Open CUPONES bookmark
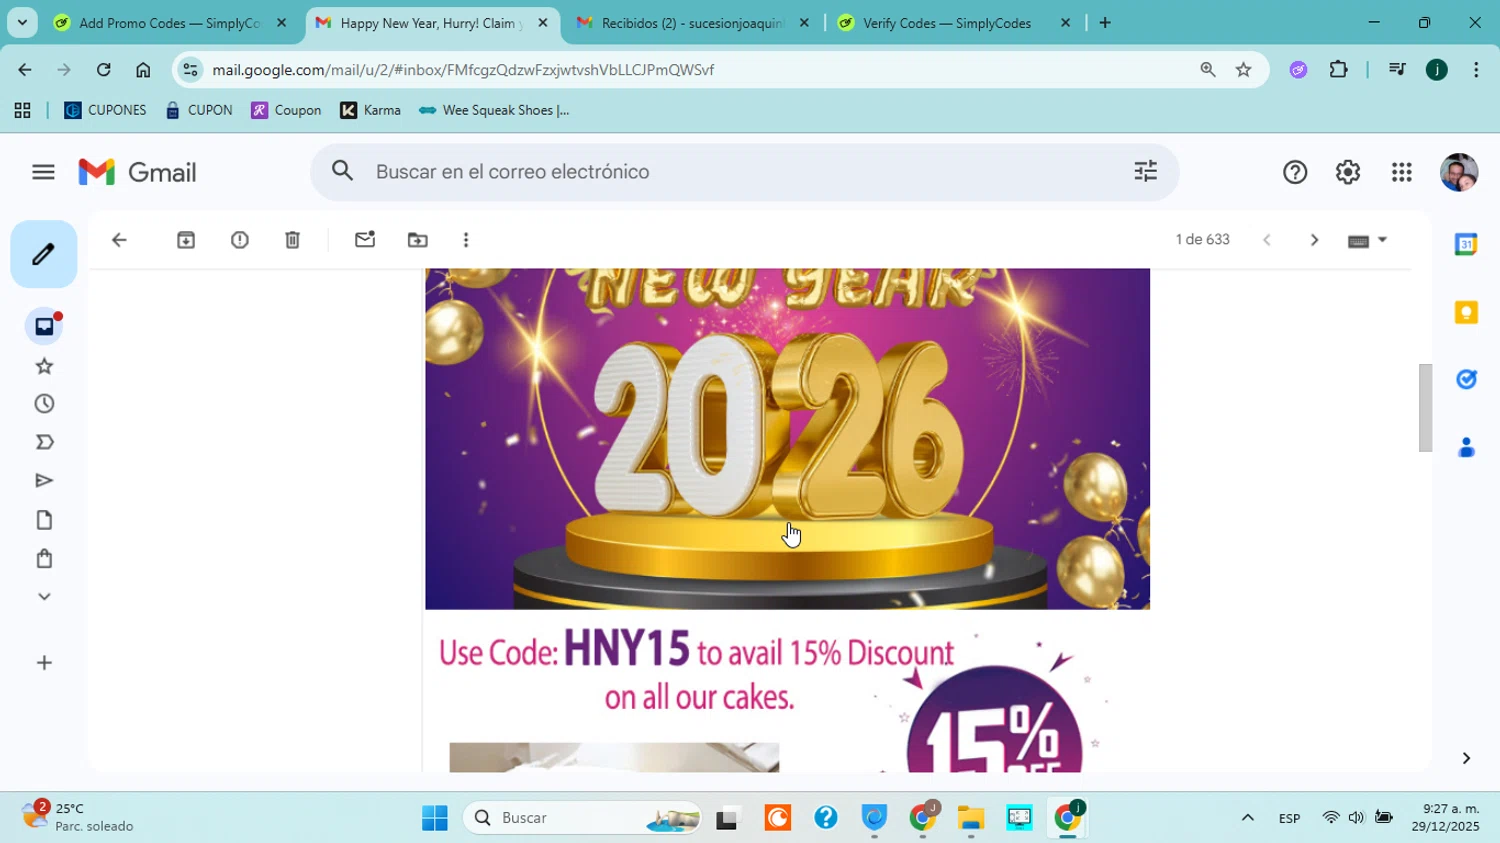Viewport: 1500px width, 843px height. tap(105, 110)
